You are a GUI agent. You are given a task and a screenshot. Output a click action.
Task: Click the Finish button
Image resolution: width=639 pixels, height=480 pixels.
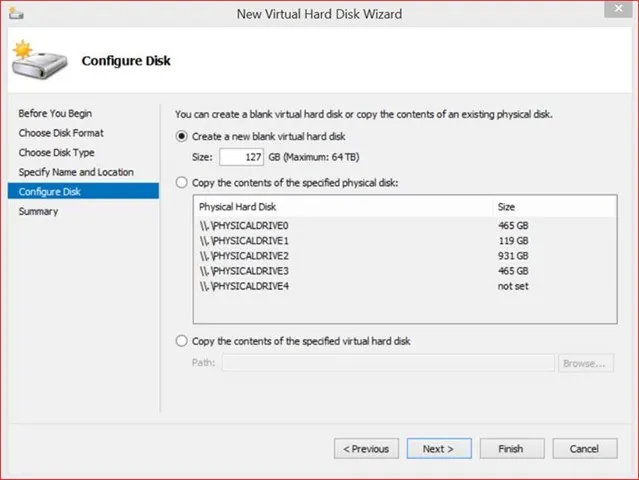pyautogui.click(x=512, y=449)
